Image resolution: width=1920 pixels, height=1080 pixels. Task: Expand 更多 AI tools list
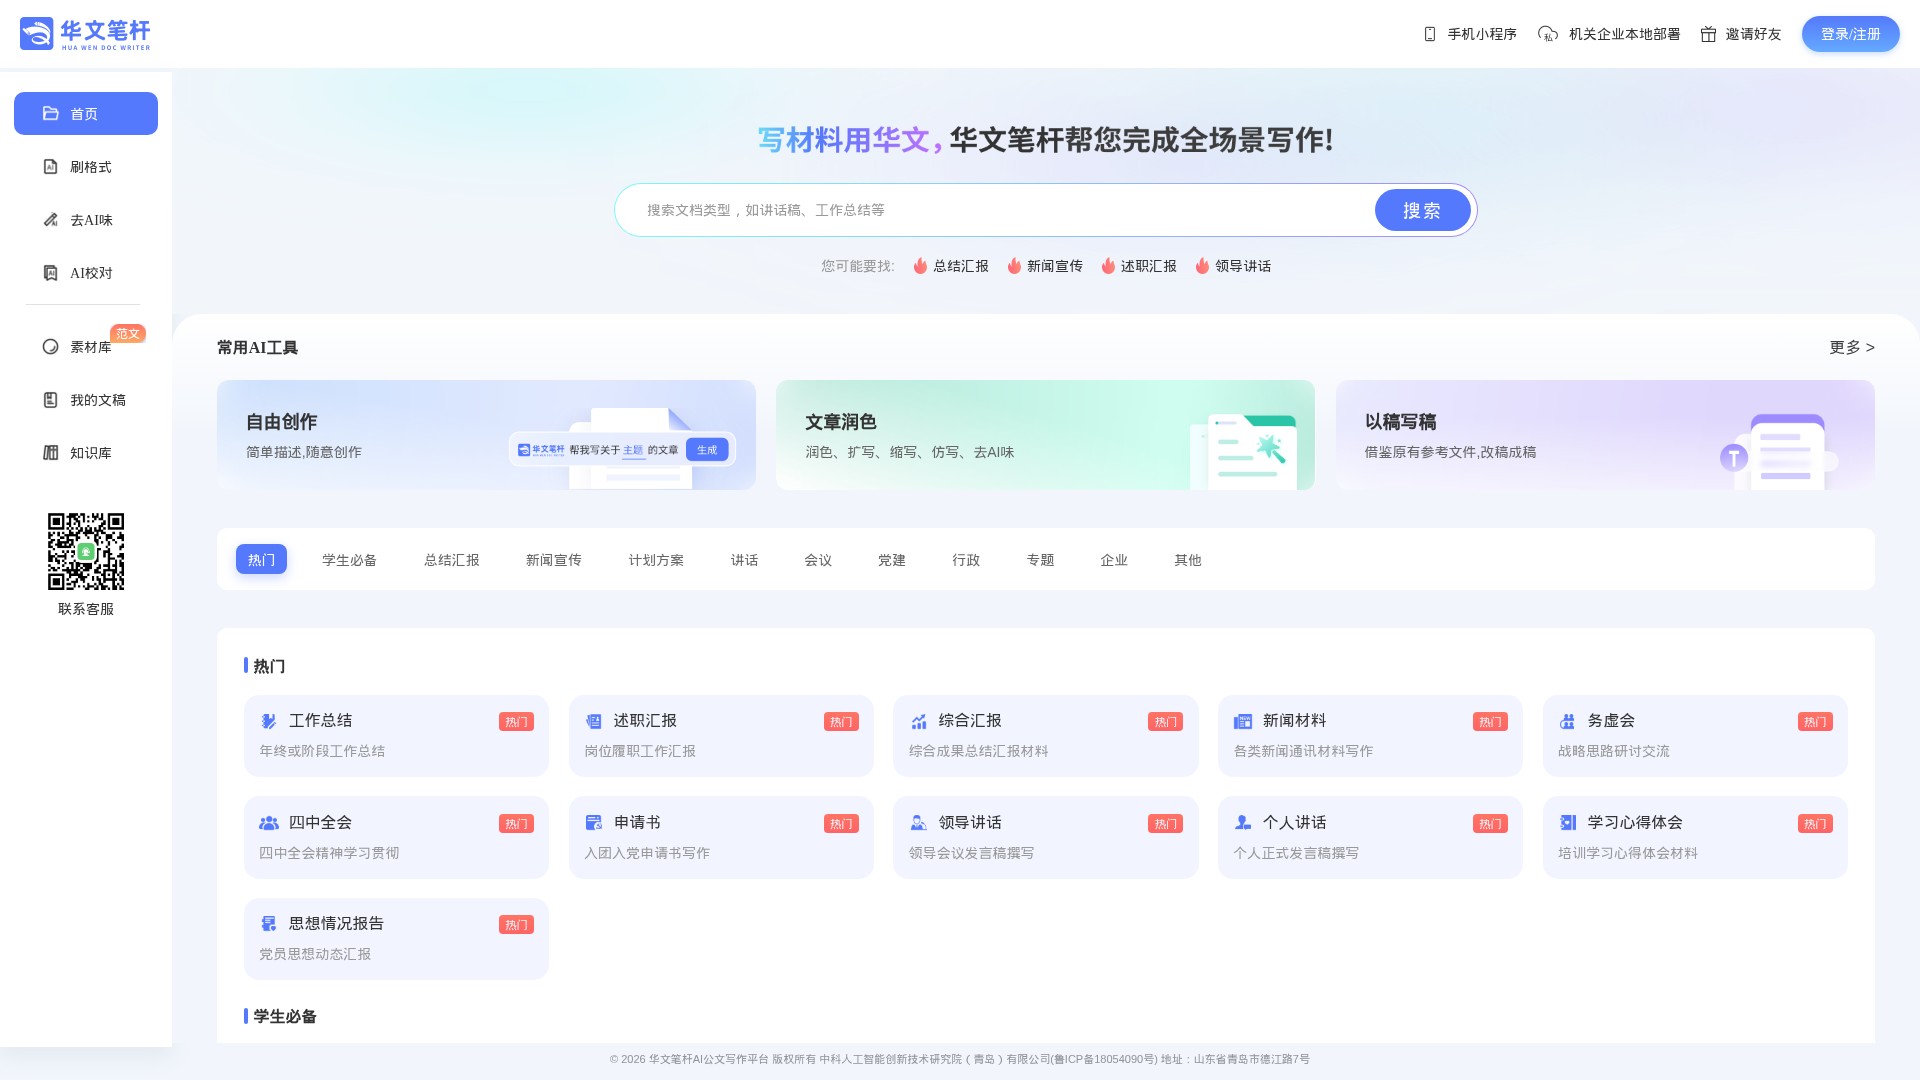tap(1851, 347)
